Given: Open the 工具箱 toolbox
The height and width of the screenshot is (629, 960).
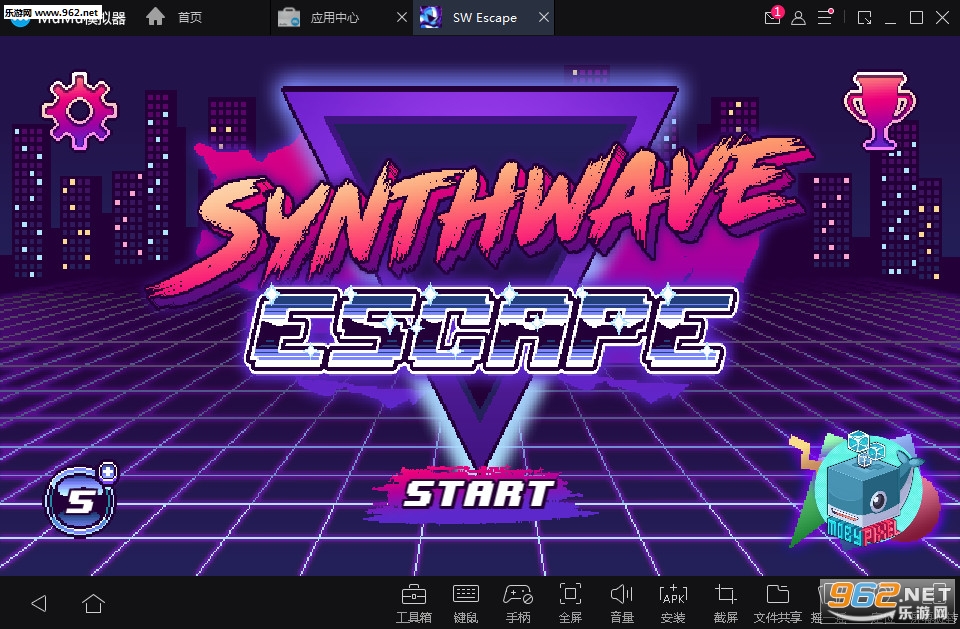Looking at the screenshot, I should (x=414, y=603).
